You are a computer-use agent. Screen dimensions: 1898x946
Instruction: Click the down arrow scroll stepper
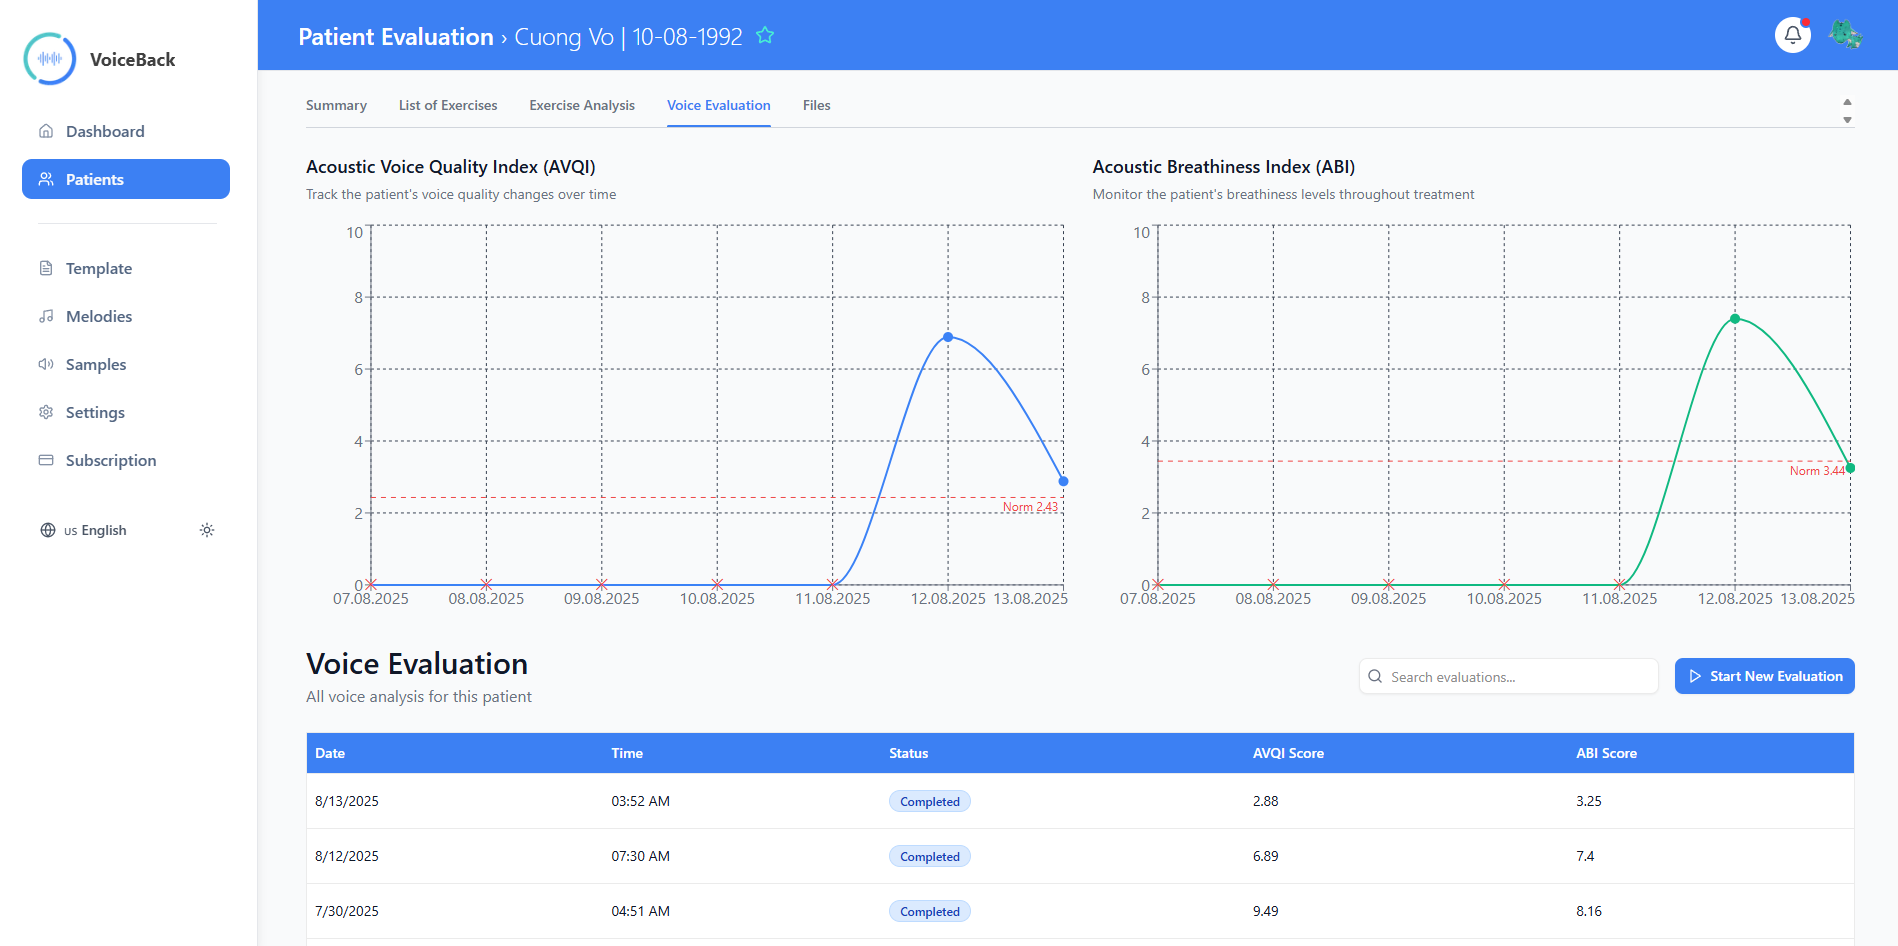coord(1847,120)
